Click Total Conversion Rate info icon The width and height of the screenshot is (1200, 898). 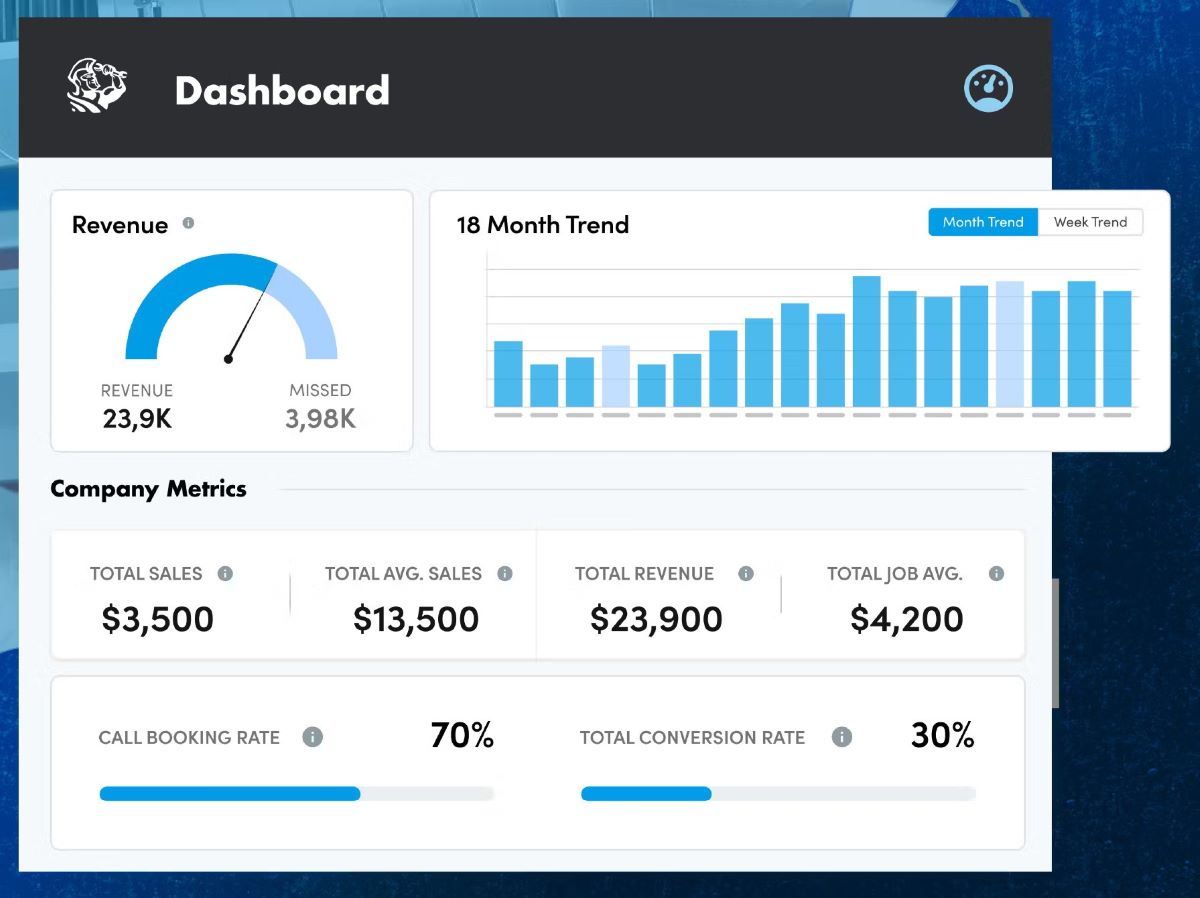842,738
